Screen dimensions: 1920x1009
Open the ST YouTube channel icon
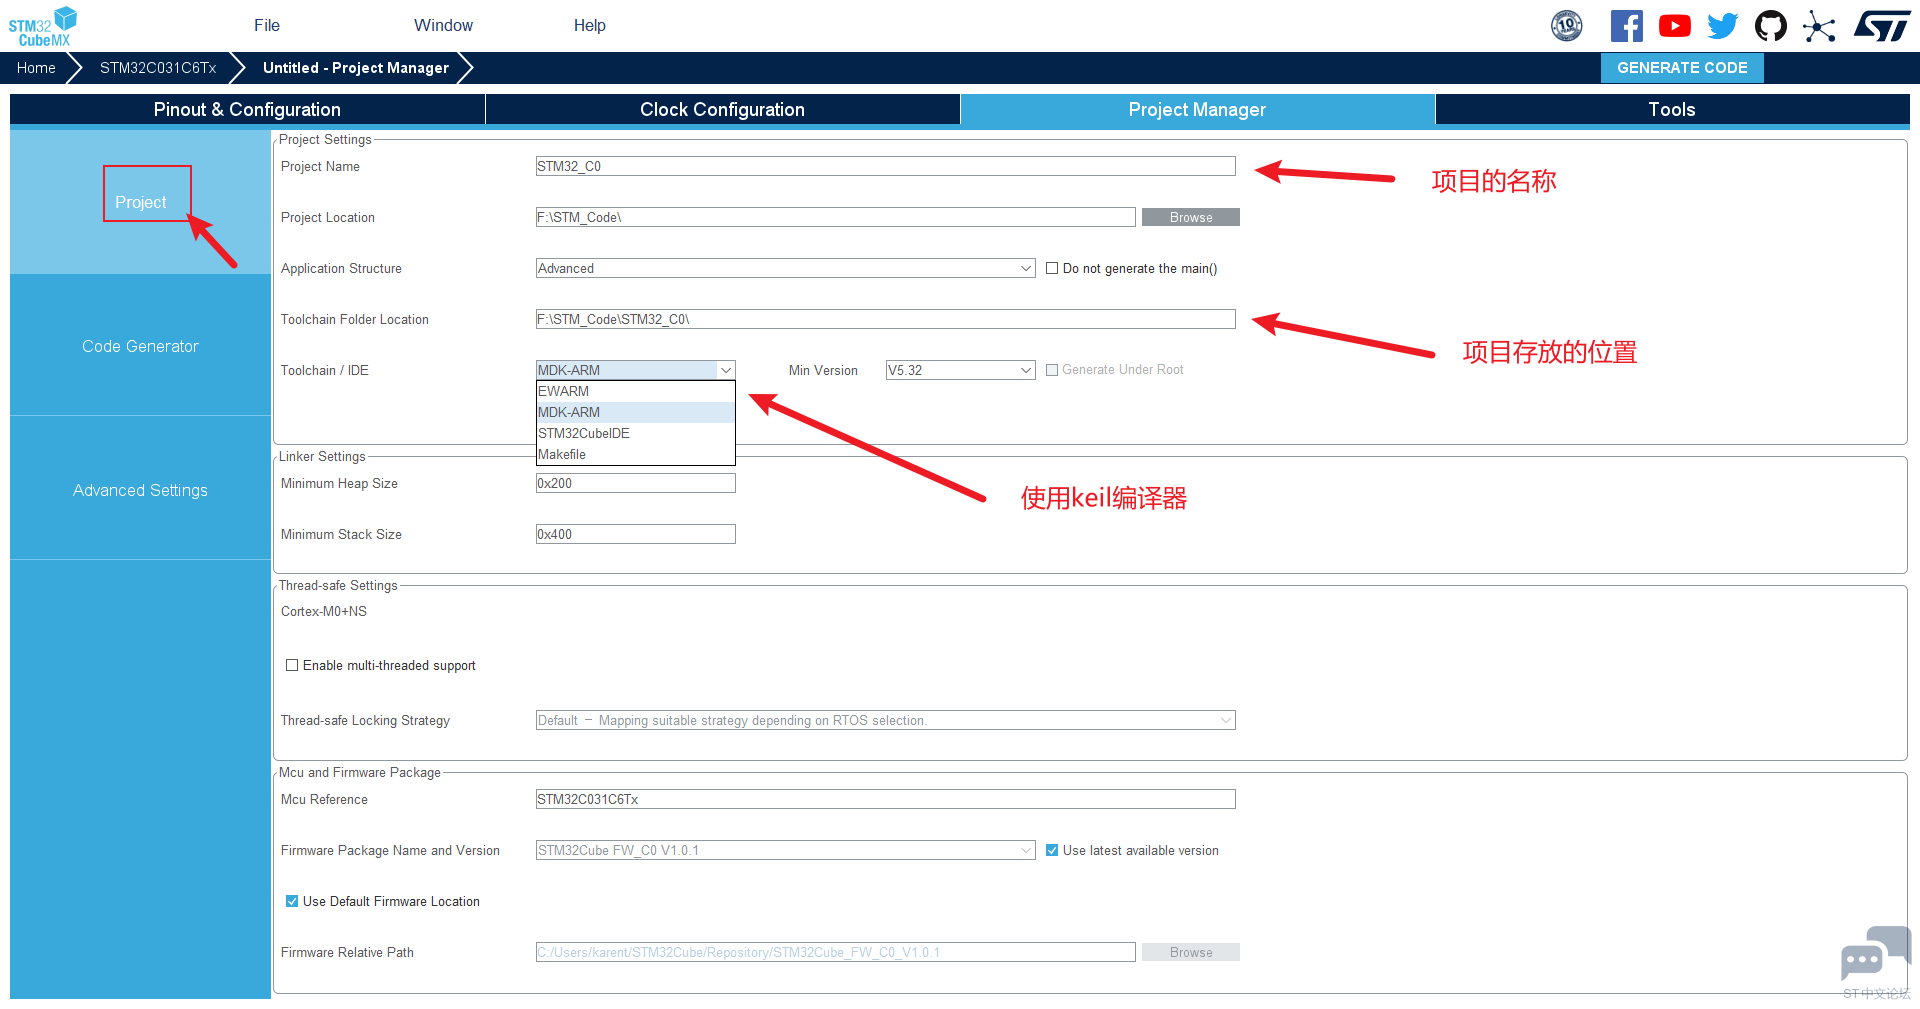(1675, 26)
